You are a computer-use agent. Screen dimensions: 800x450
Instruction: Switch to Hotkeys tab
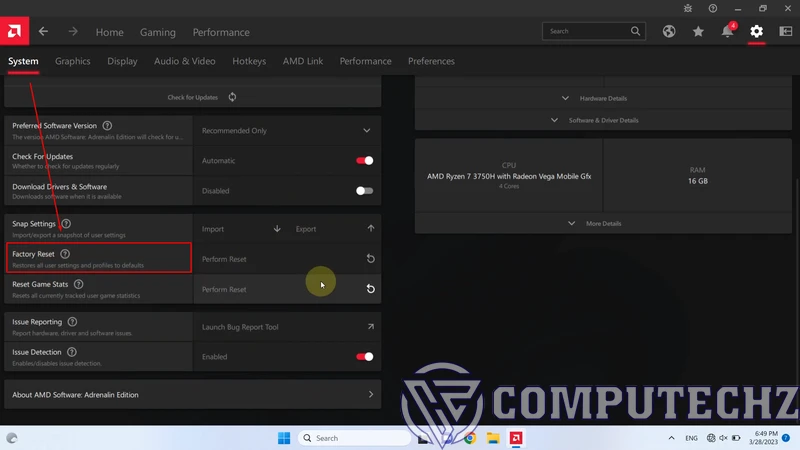pos(249,61)
